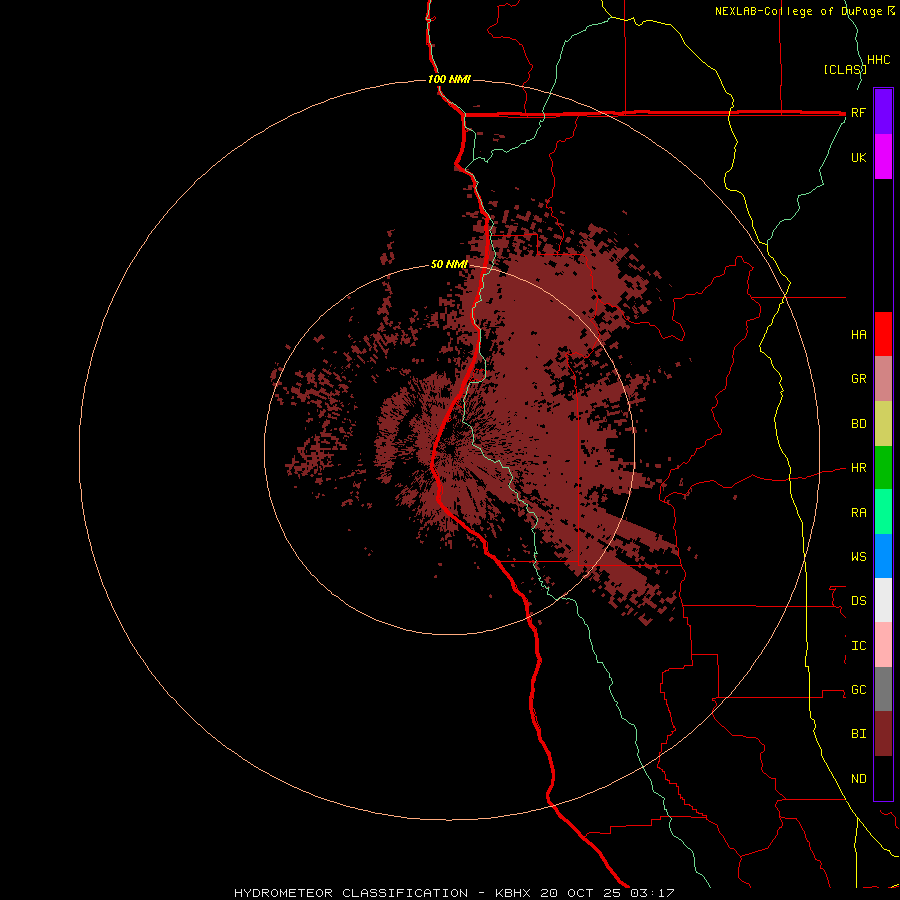900x900 pixels.
Task: Click the ND legend label
Action: tap(858, 779)
